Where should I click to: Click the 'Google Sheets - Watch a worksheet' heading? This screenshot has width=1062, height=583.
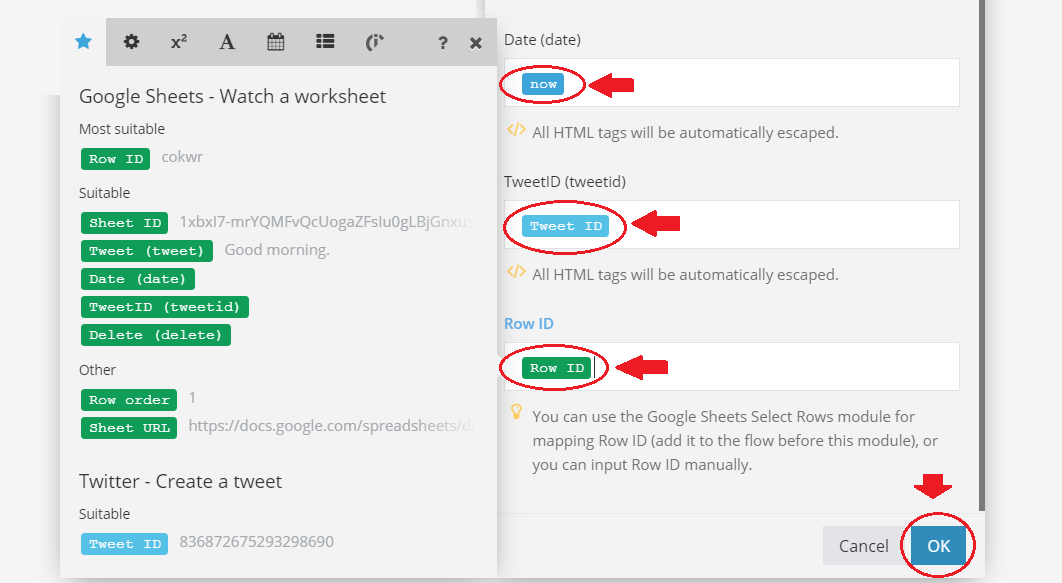click(232, 96)
